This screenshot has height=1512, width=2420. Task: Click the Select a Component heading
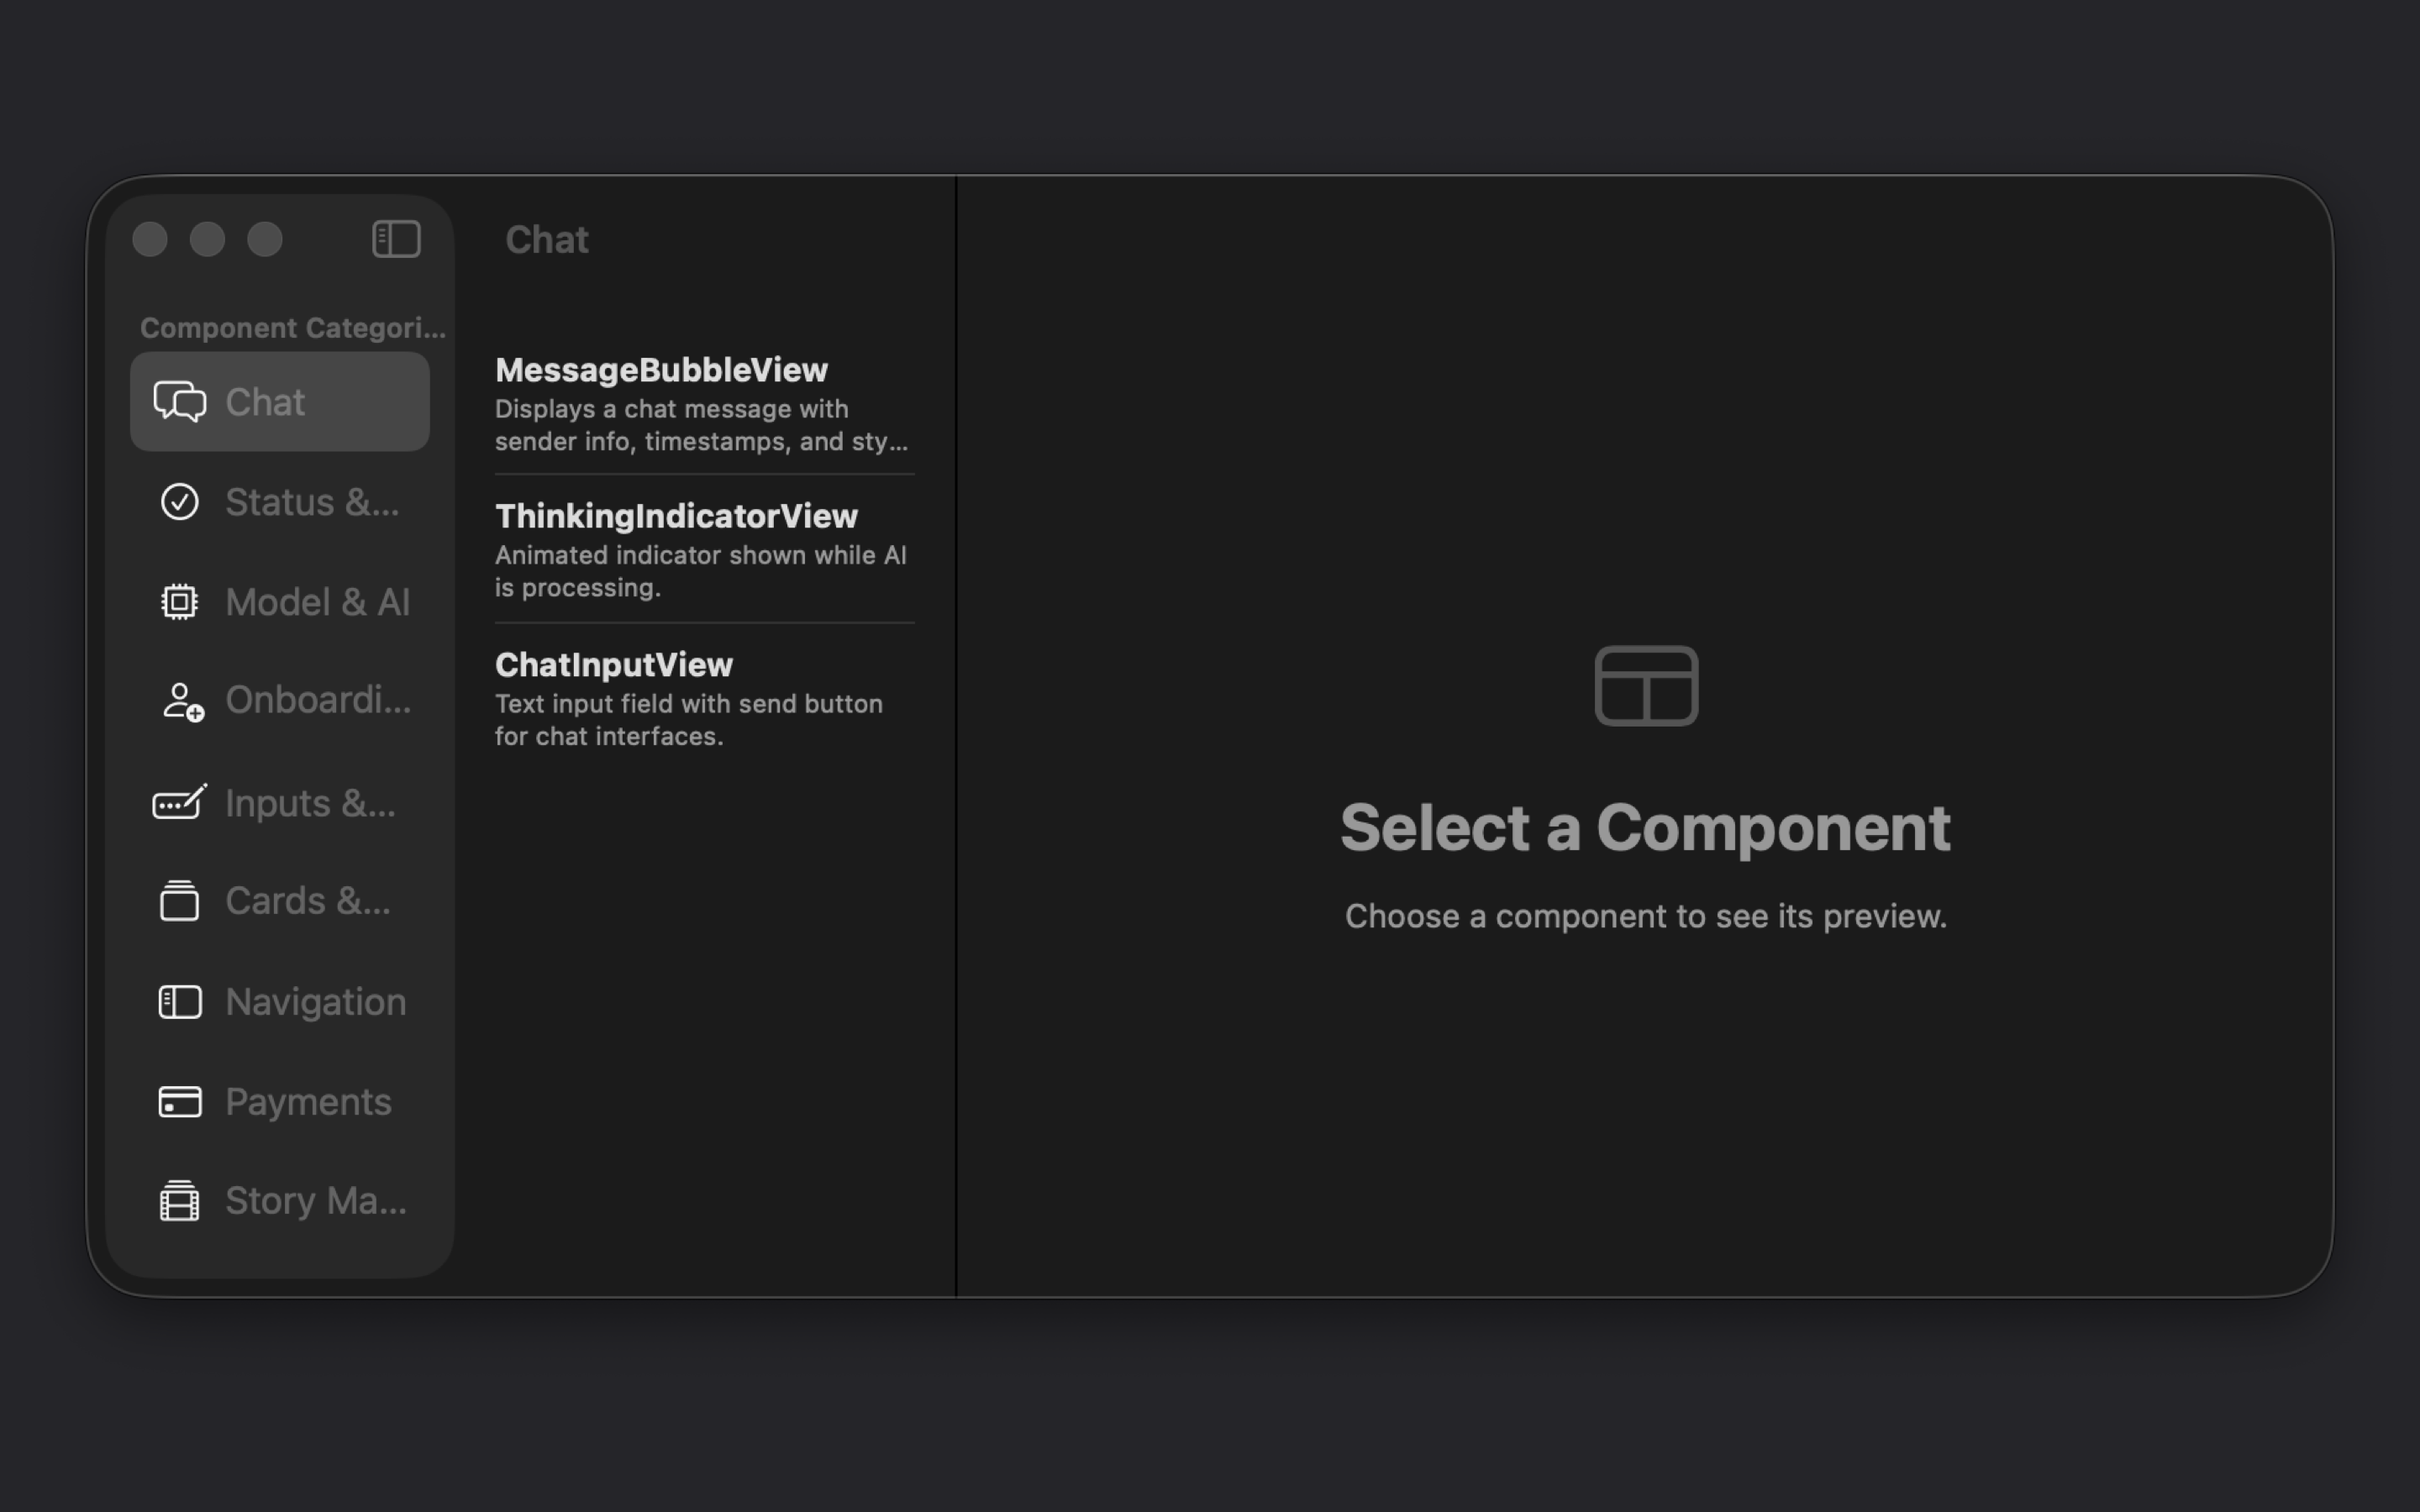pyautogui.click(x=1645, y=828)
